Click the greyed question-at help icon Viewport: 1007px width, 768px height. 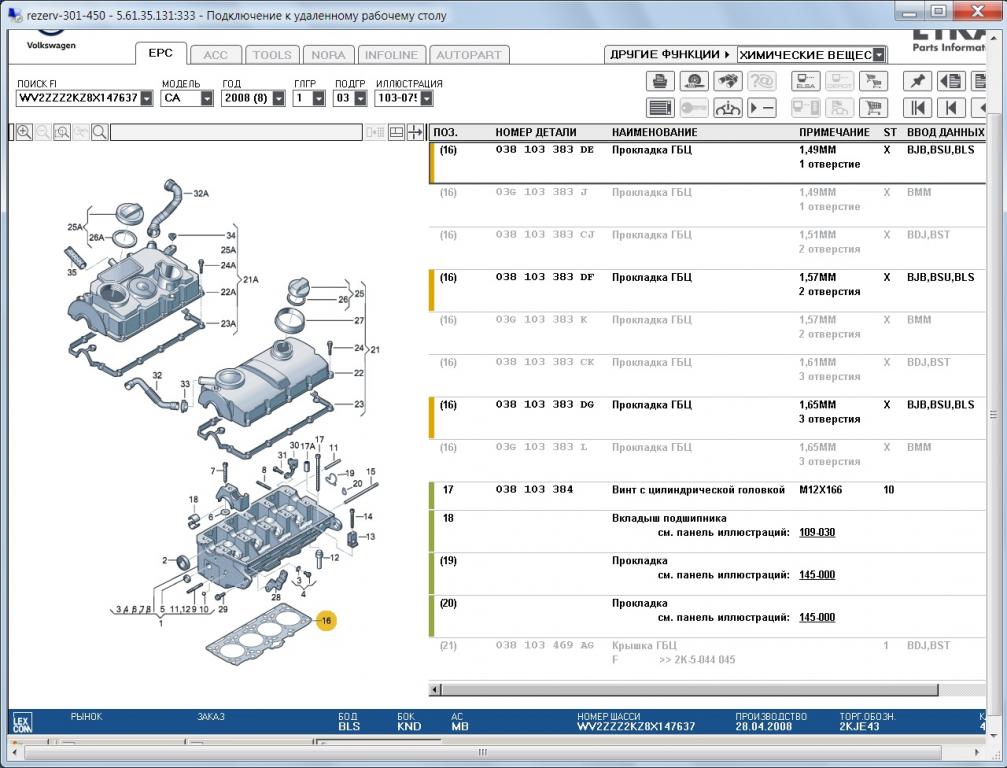click(762, 81)
